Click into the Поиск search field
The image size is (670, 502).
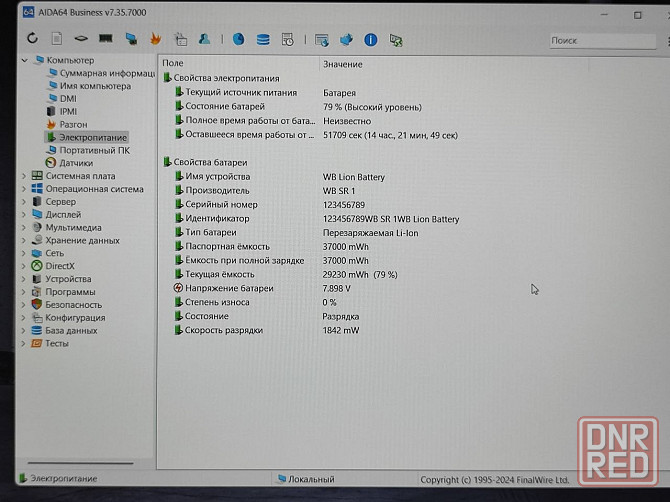(x=602, y=41)
